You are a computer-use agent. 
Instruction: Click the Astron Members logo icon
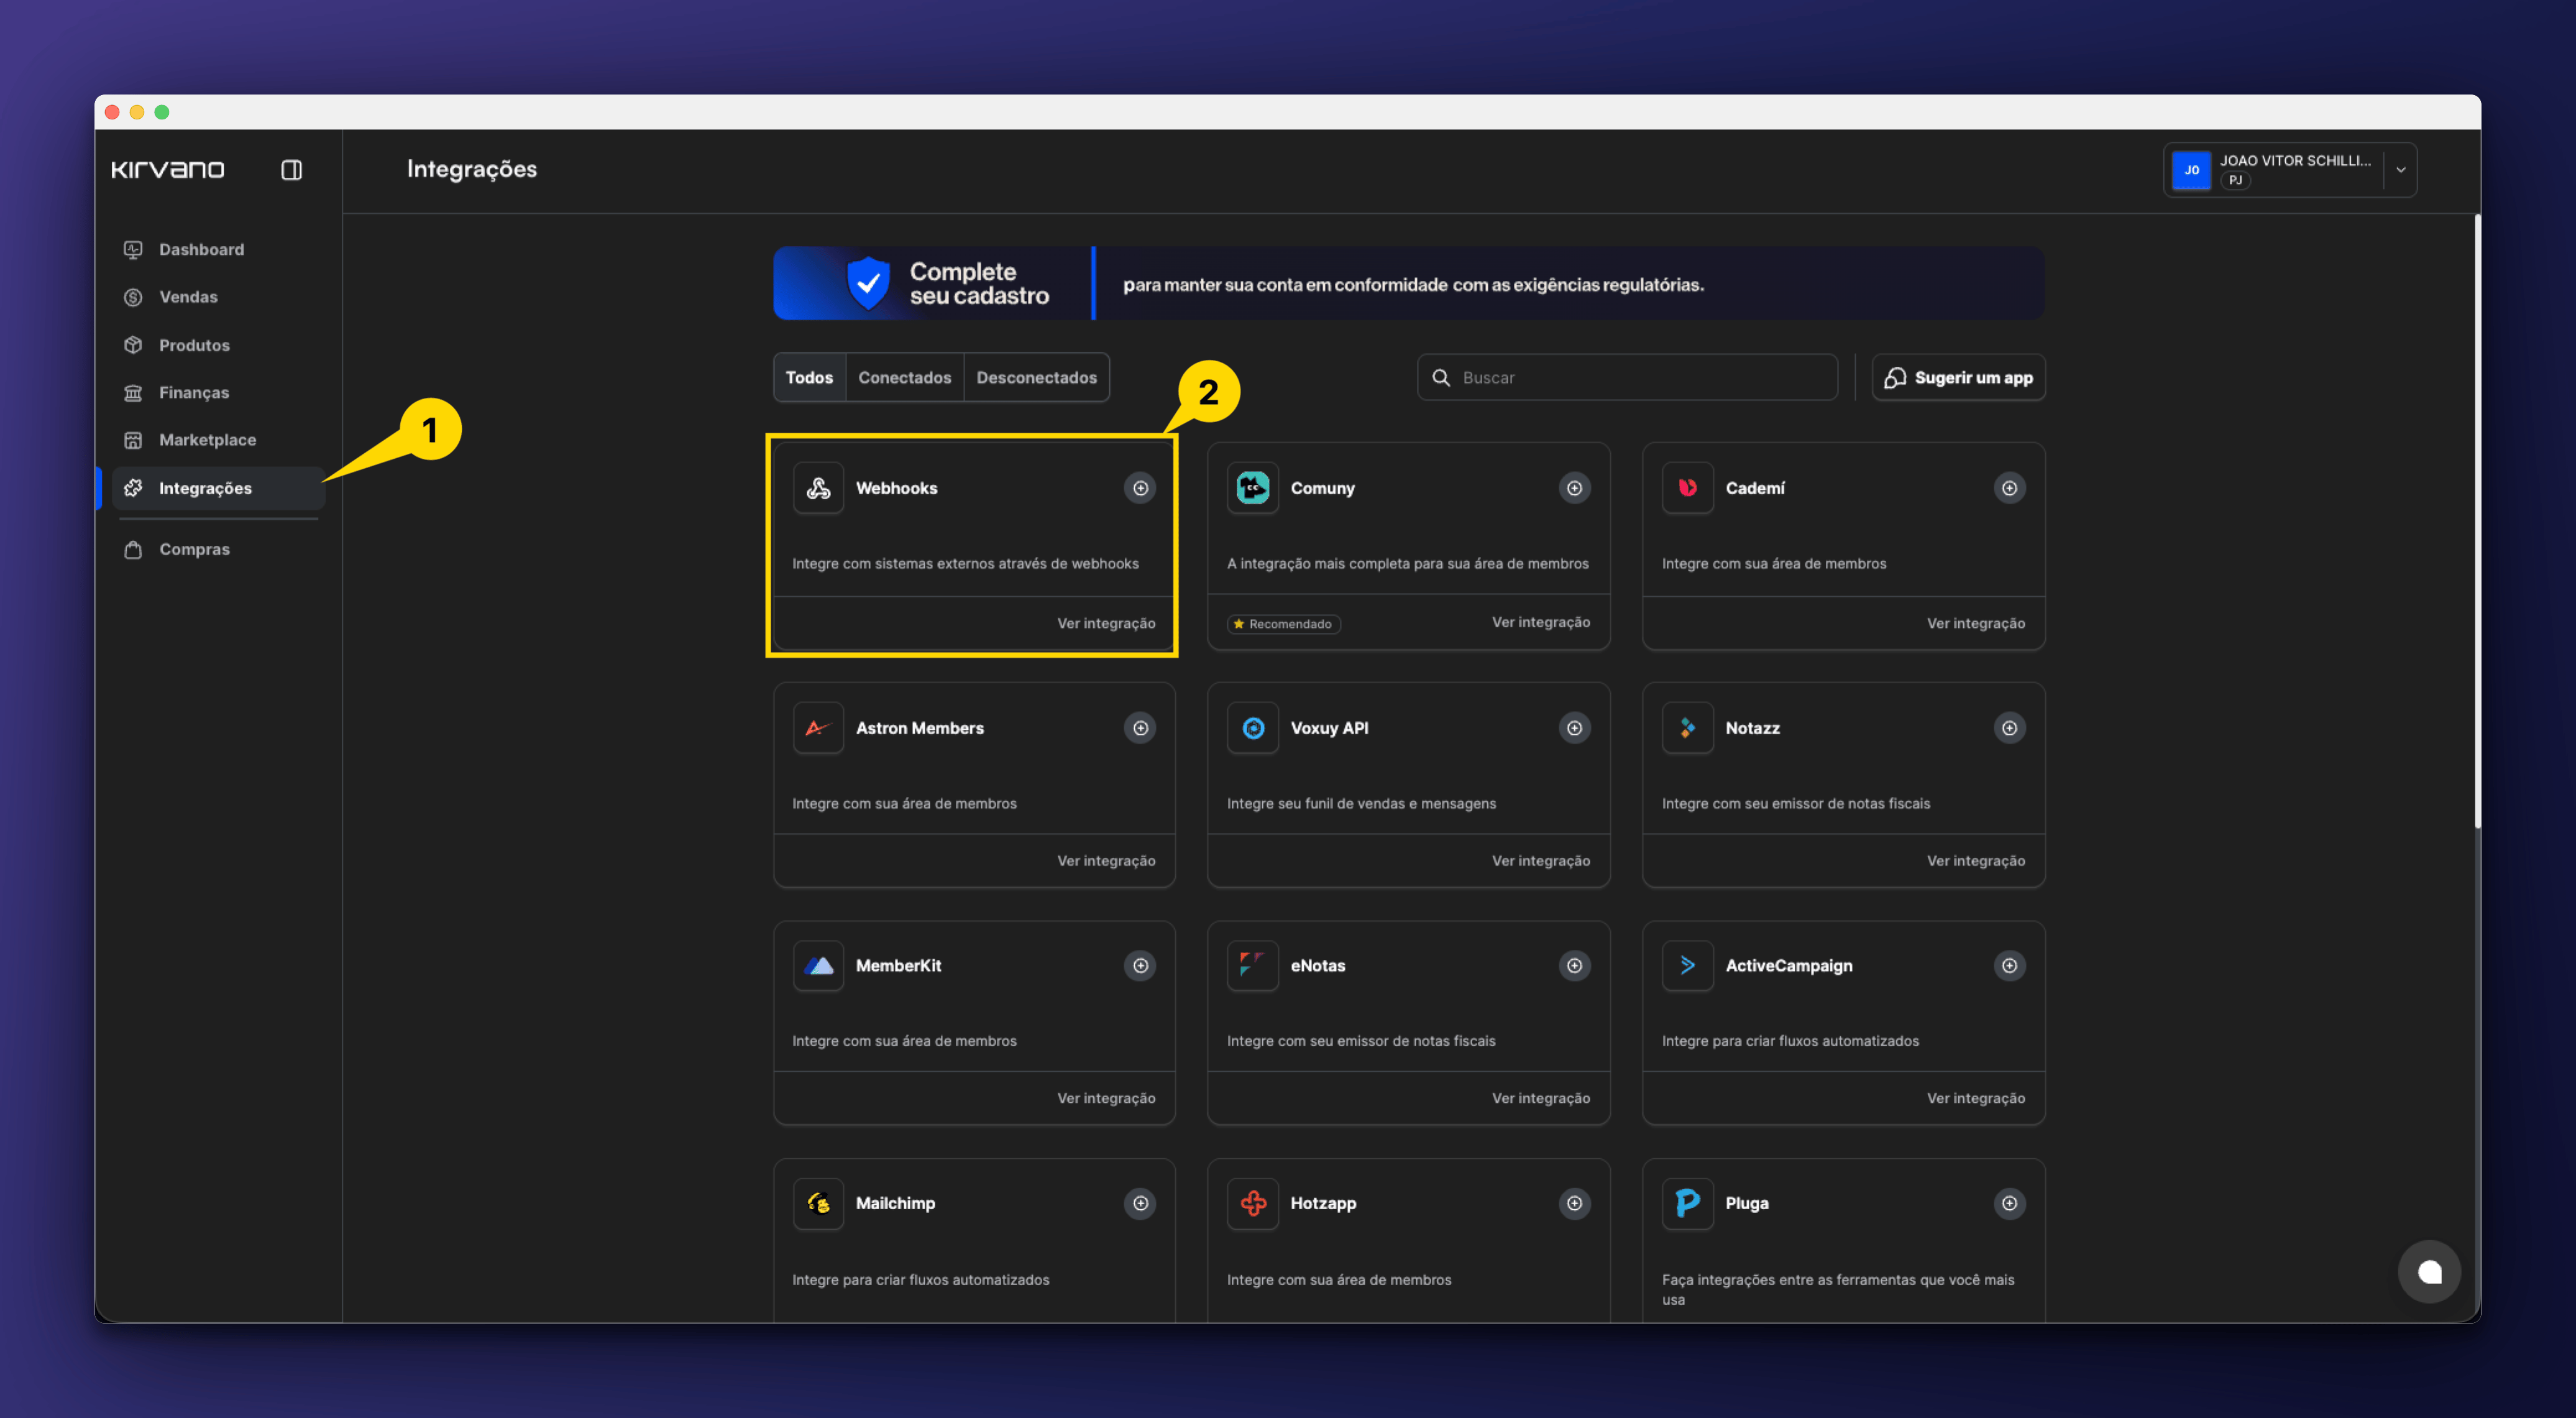click(x=818, y=728)
